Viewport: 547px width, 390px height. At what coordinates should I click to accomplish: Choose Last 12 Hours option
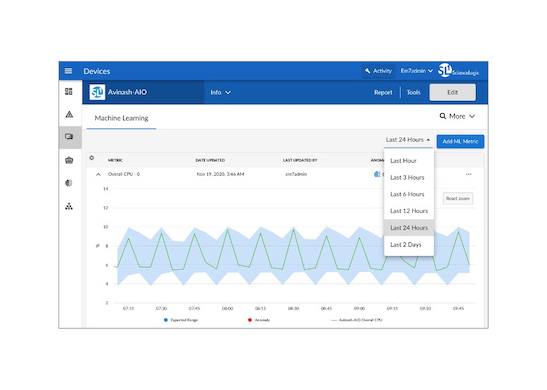tap(409, 211)
